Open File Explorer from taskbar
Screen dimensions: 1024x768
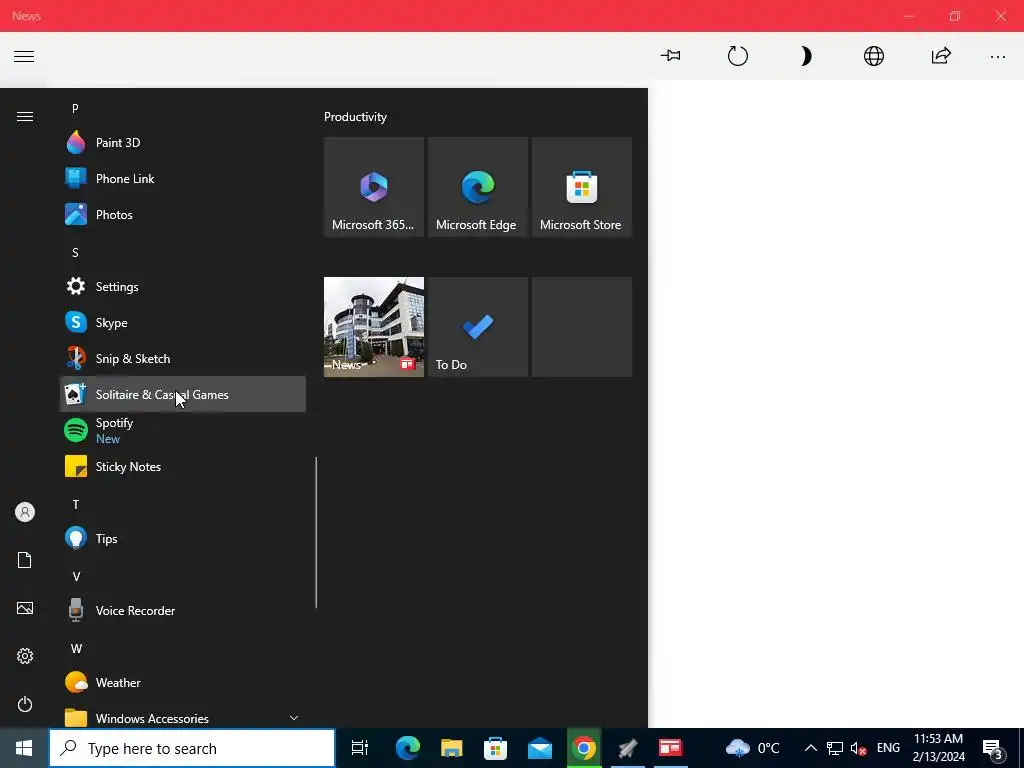tap(452, 748)
